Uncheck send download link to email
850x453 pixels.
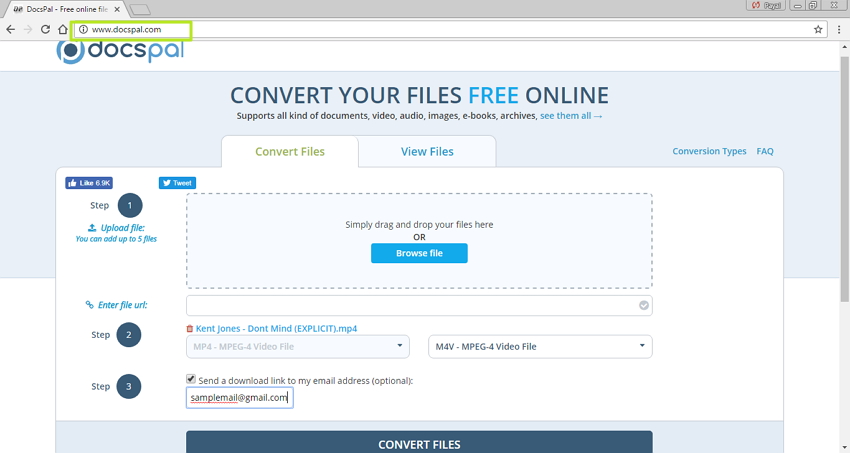[191, 379]
